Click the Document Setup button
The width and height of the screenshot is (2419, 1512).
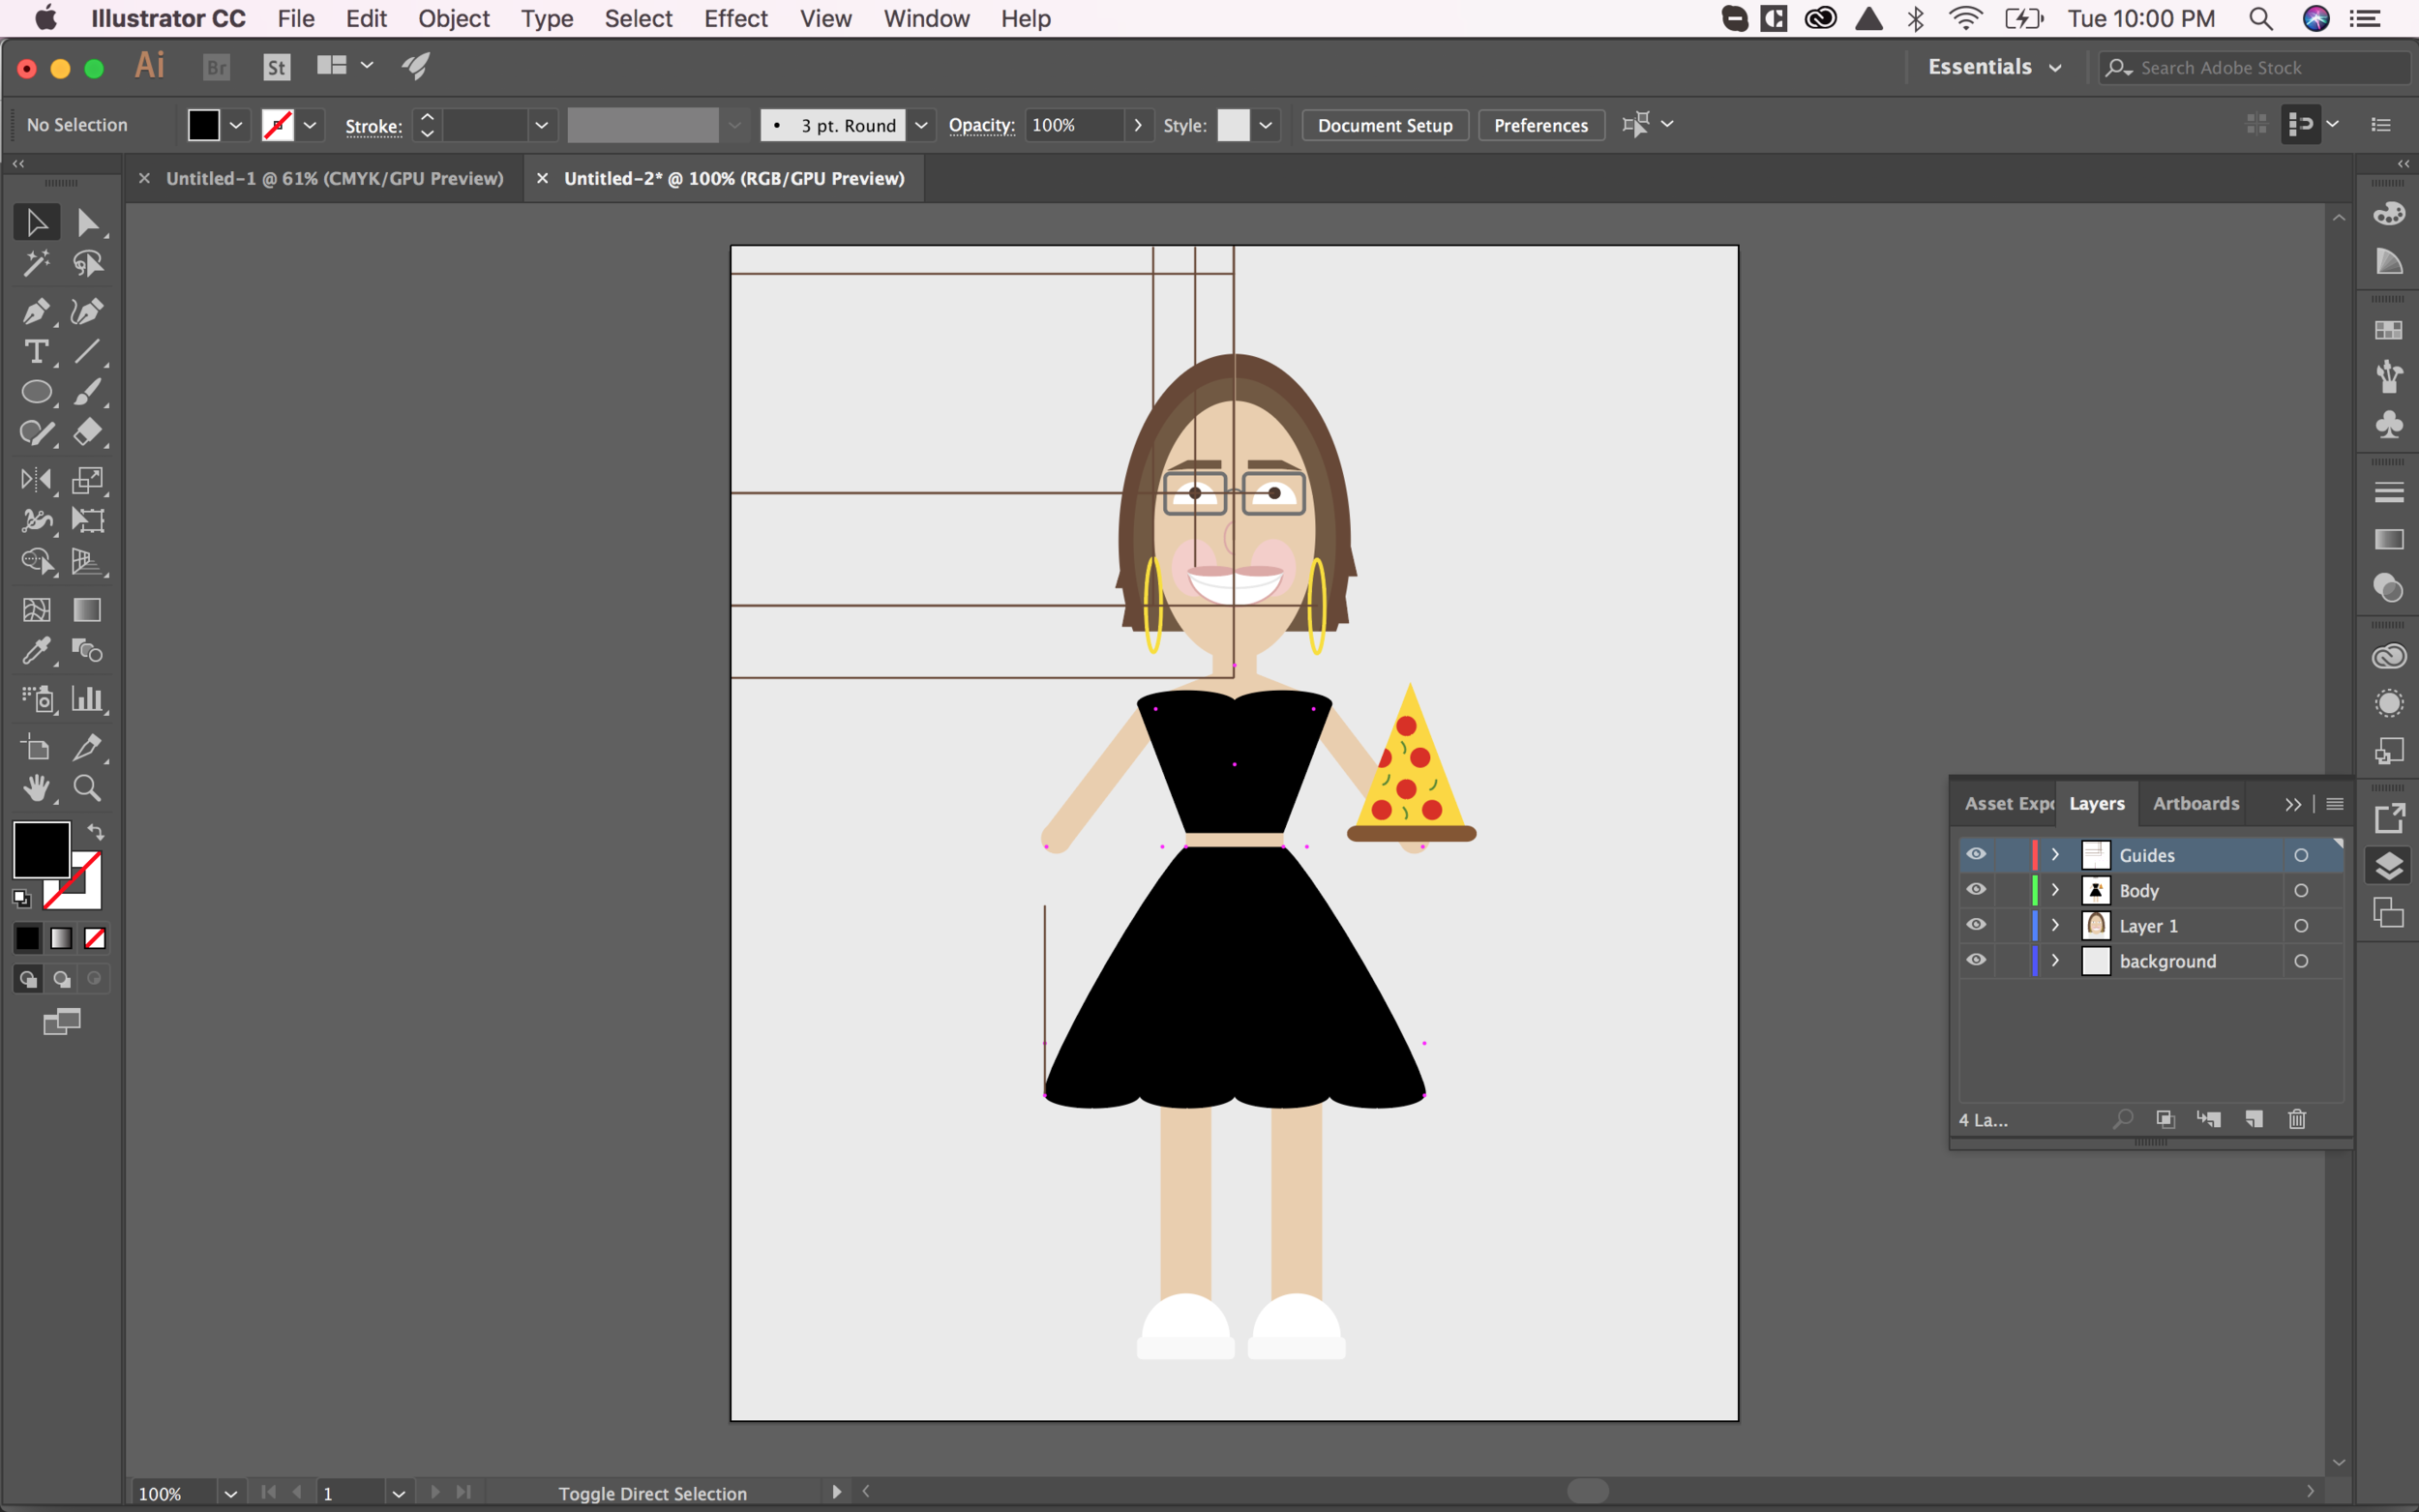point(1384,125)
